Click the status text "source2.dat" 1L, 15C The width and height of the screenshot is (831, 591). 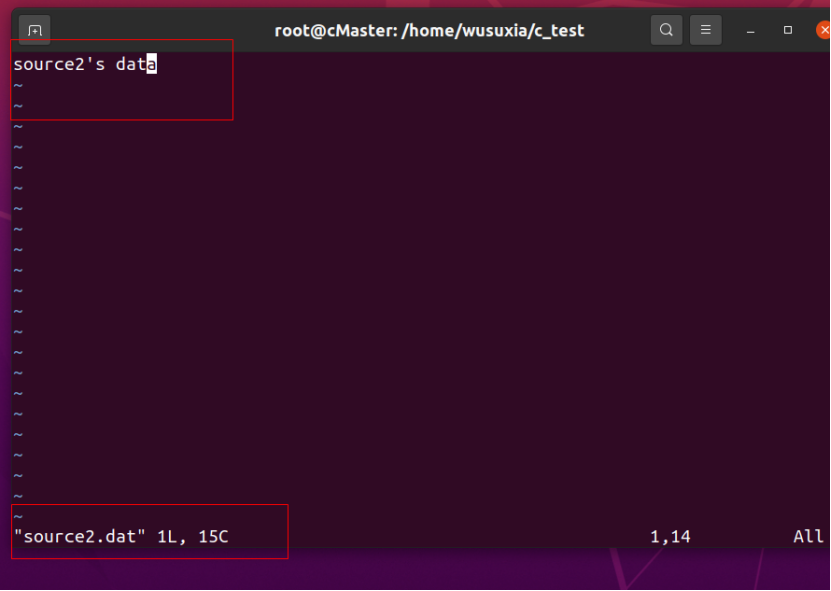coord(121,536)
